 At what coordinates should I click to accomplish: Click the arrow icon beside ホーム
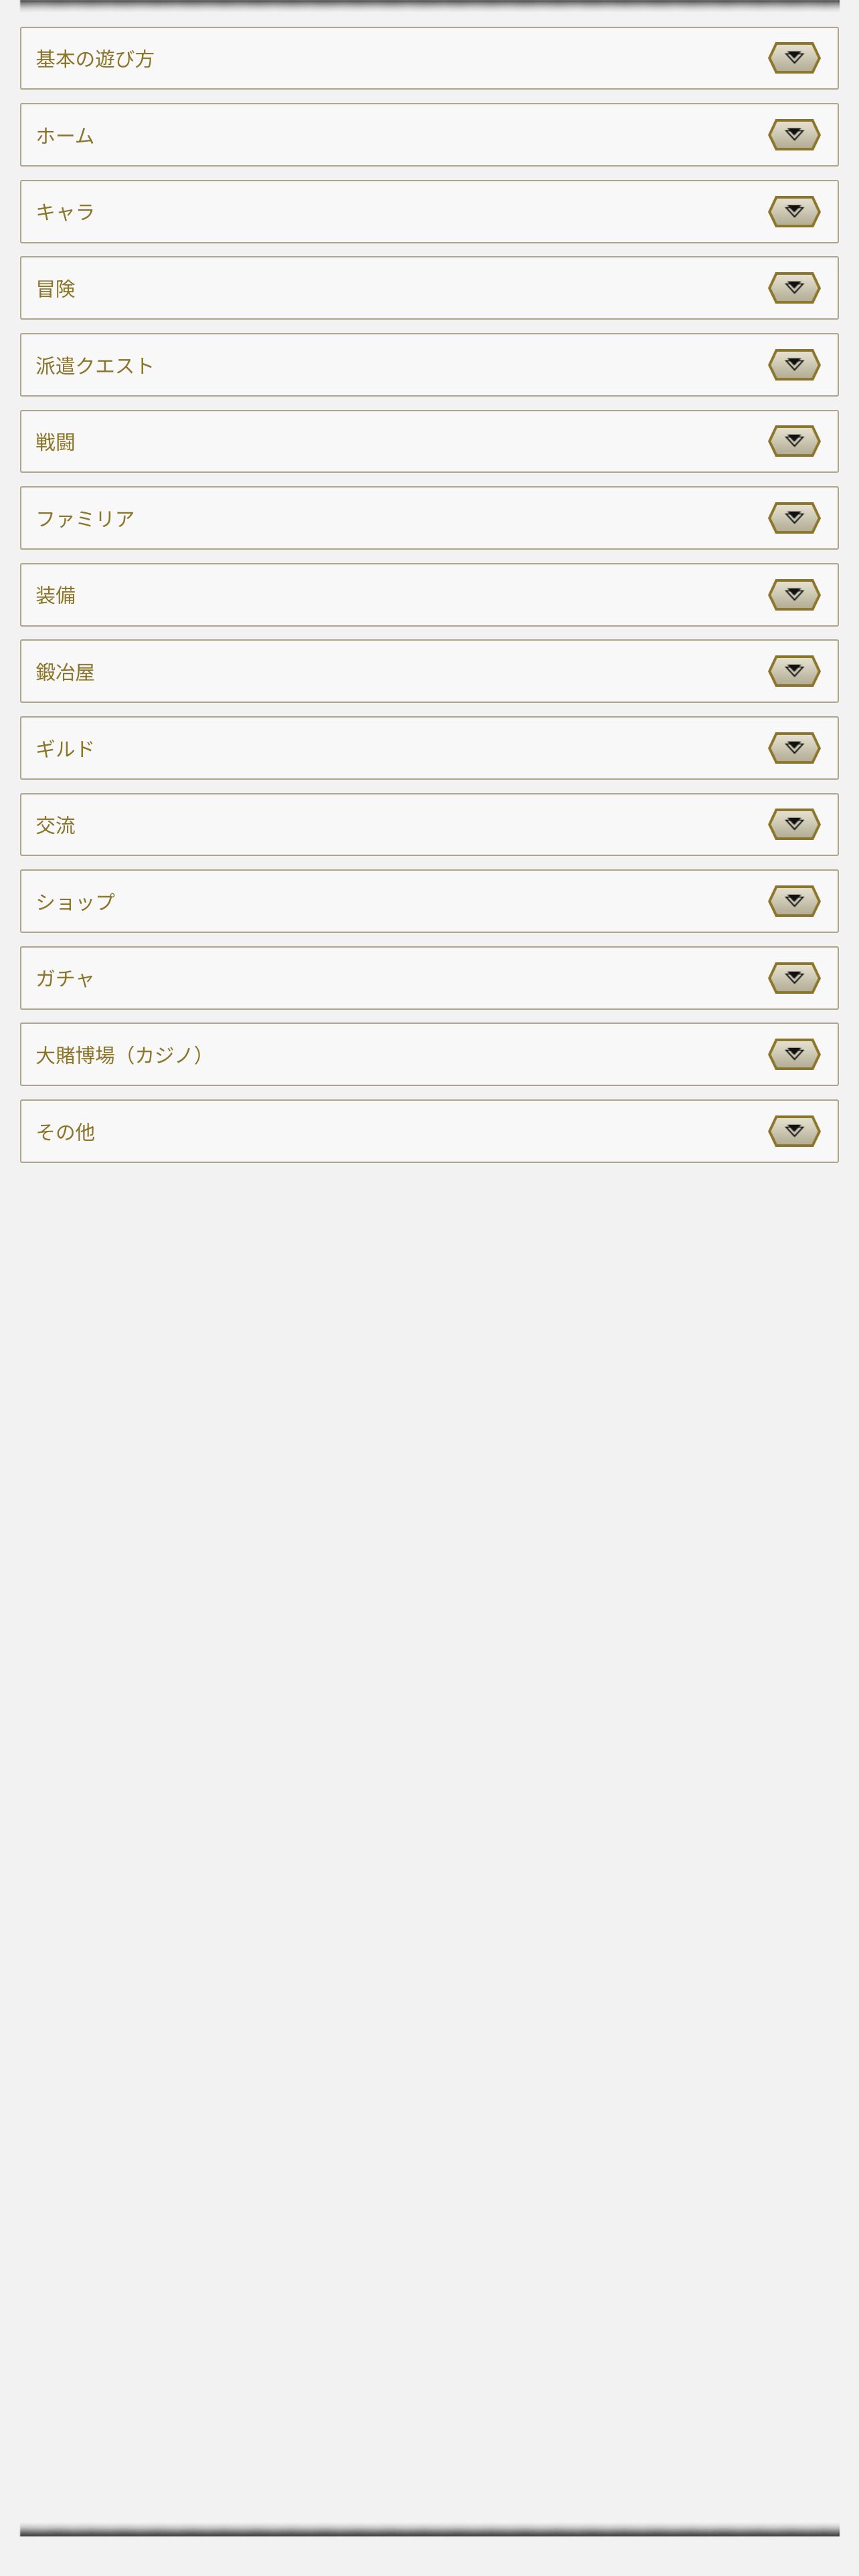[x=794, y=134]
